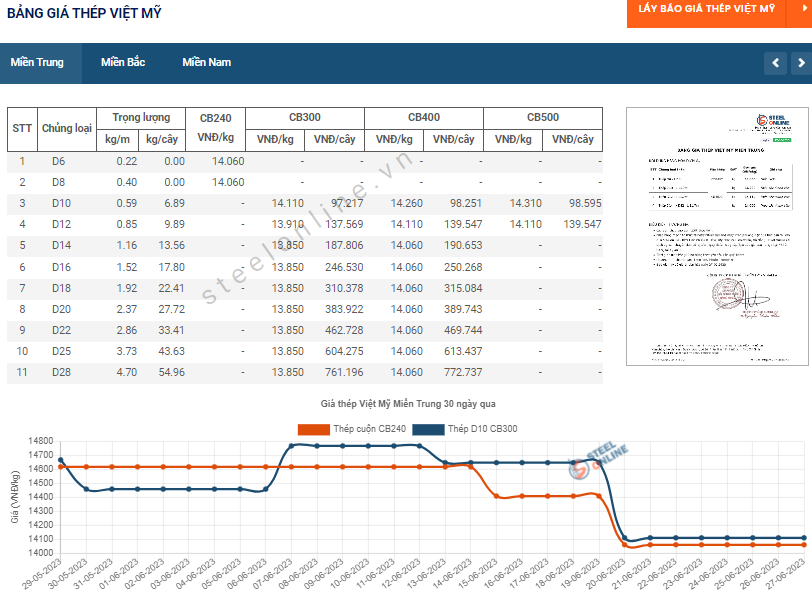Image resolution: width=812 pixels, height=597 pixels.
Task: Select the D8 row label
Action: click(59, 182)
